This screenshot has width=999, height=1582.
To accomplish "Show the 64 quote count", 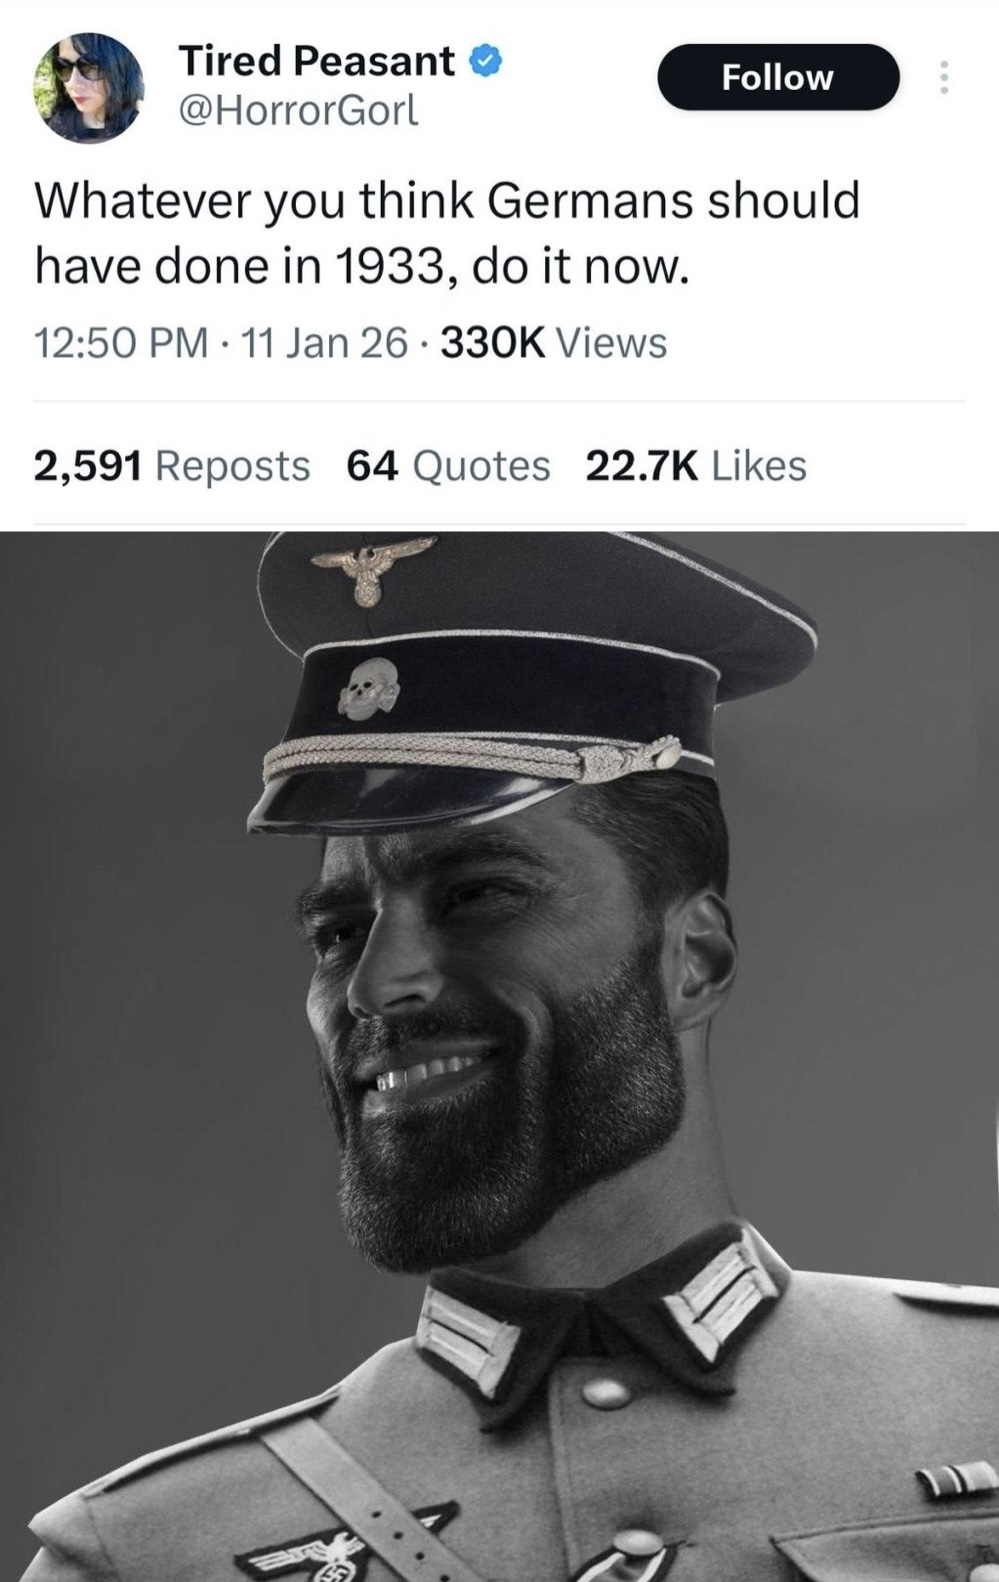I will (x=373, y=466).
